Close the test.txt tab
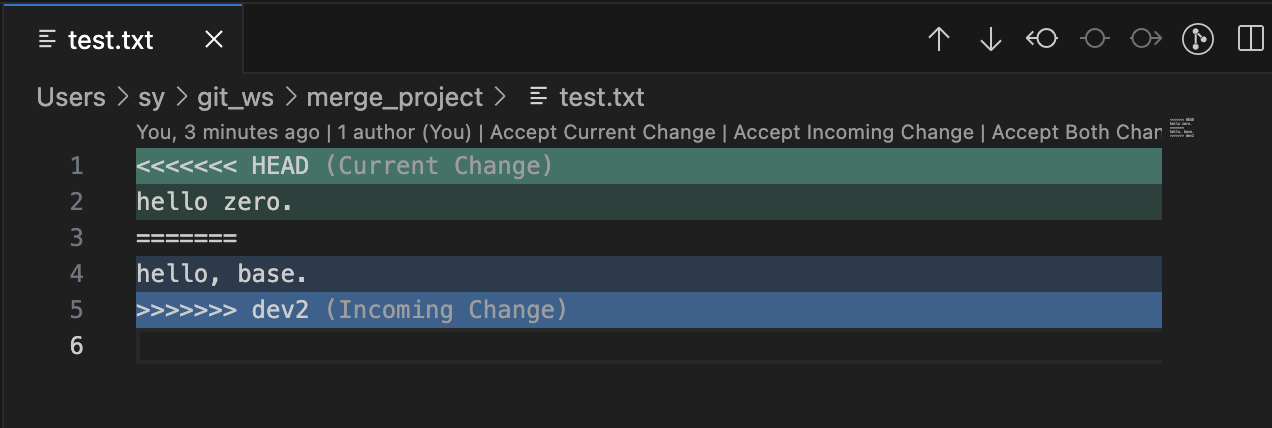 point(213,40)
